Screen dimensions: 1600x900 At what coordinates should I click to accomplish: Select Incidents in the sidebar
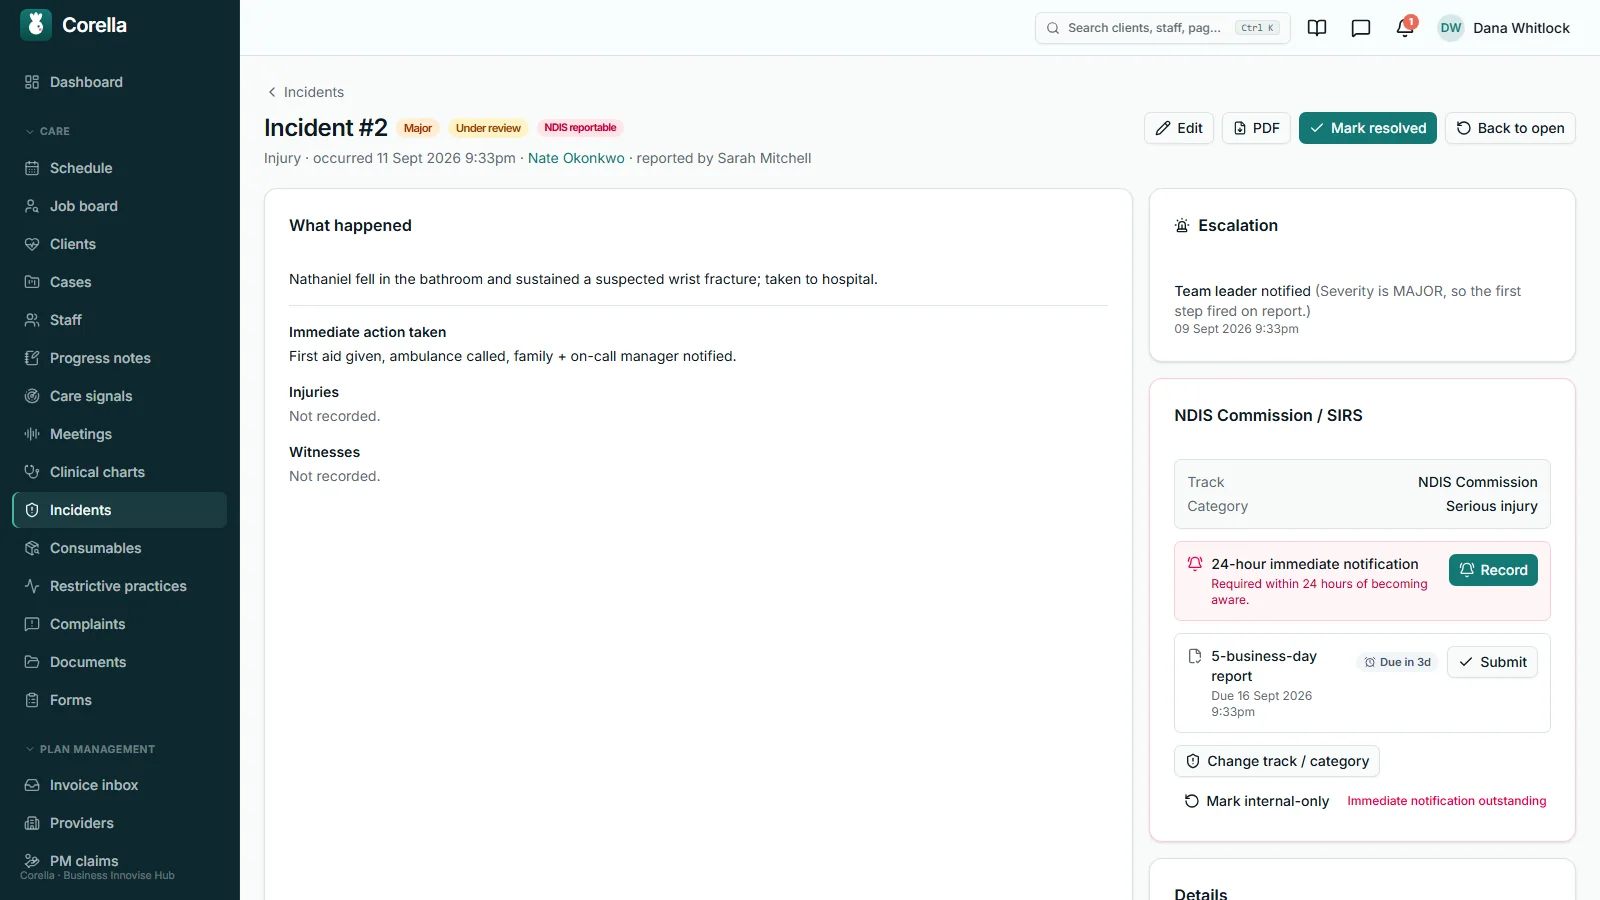click(120, 510)
